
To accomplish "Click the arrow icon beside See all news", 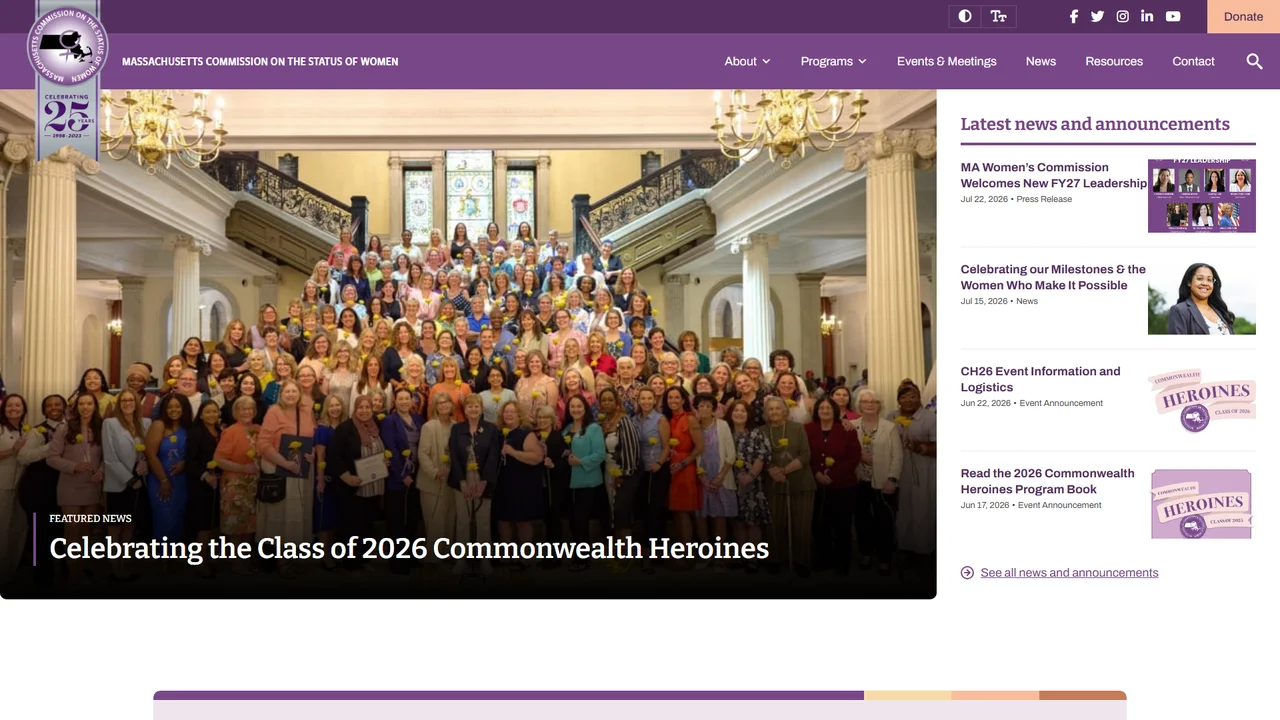I will coord(967,573).
